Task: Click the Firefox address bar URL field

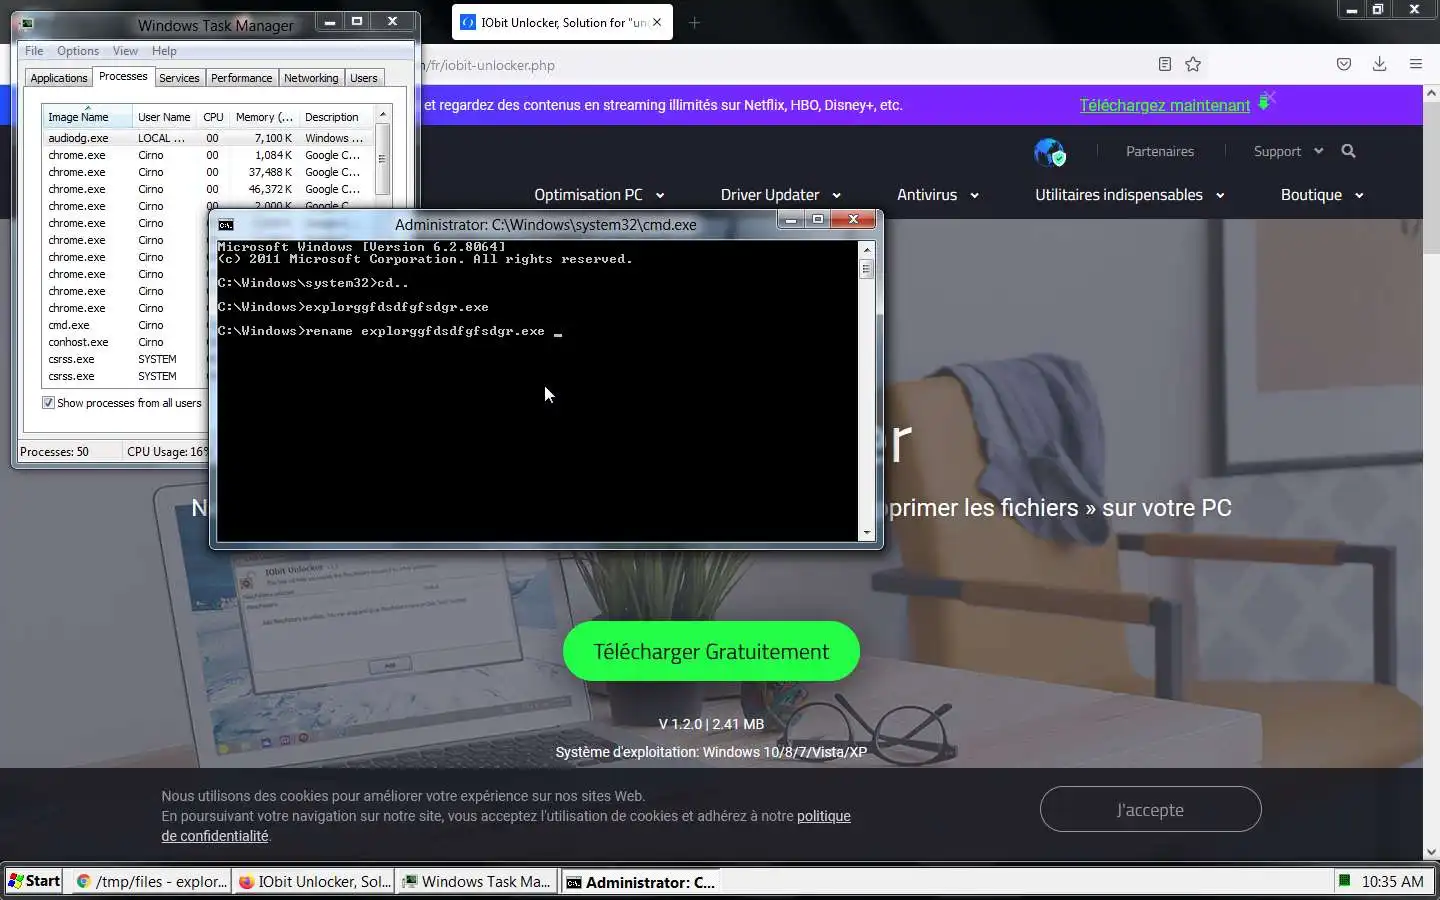Action: pos(780,65)
